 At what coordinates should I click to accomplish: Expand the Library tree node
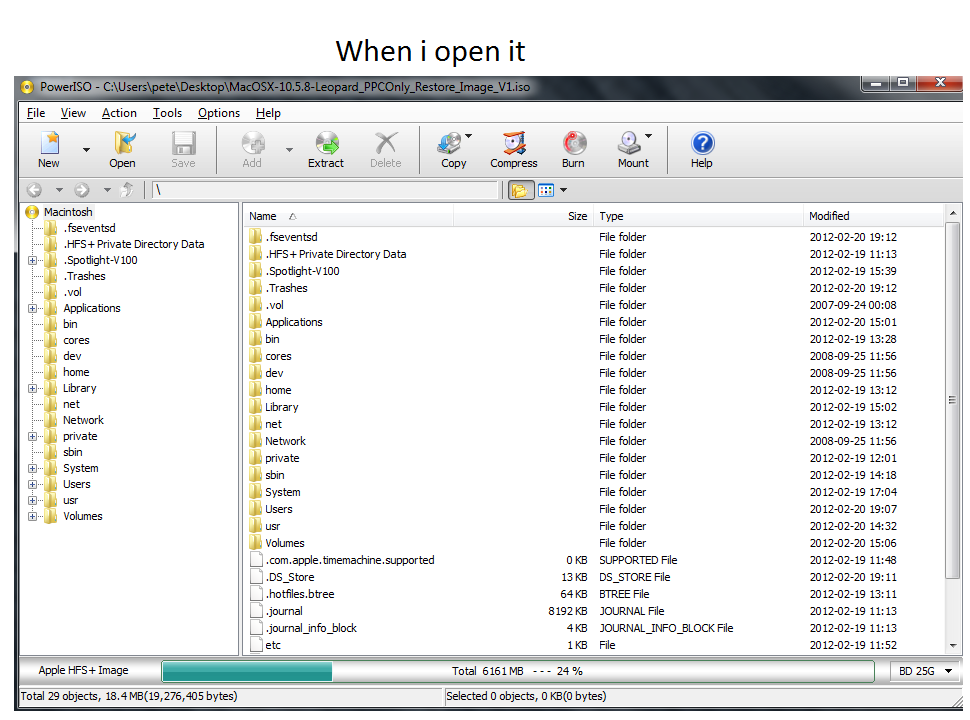pos(32,388)
